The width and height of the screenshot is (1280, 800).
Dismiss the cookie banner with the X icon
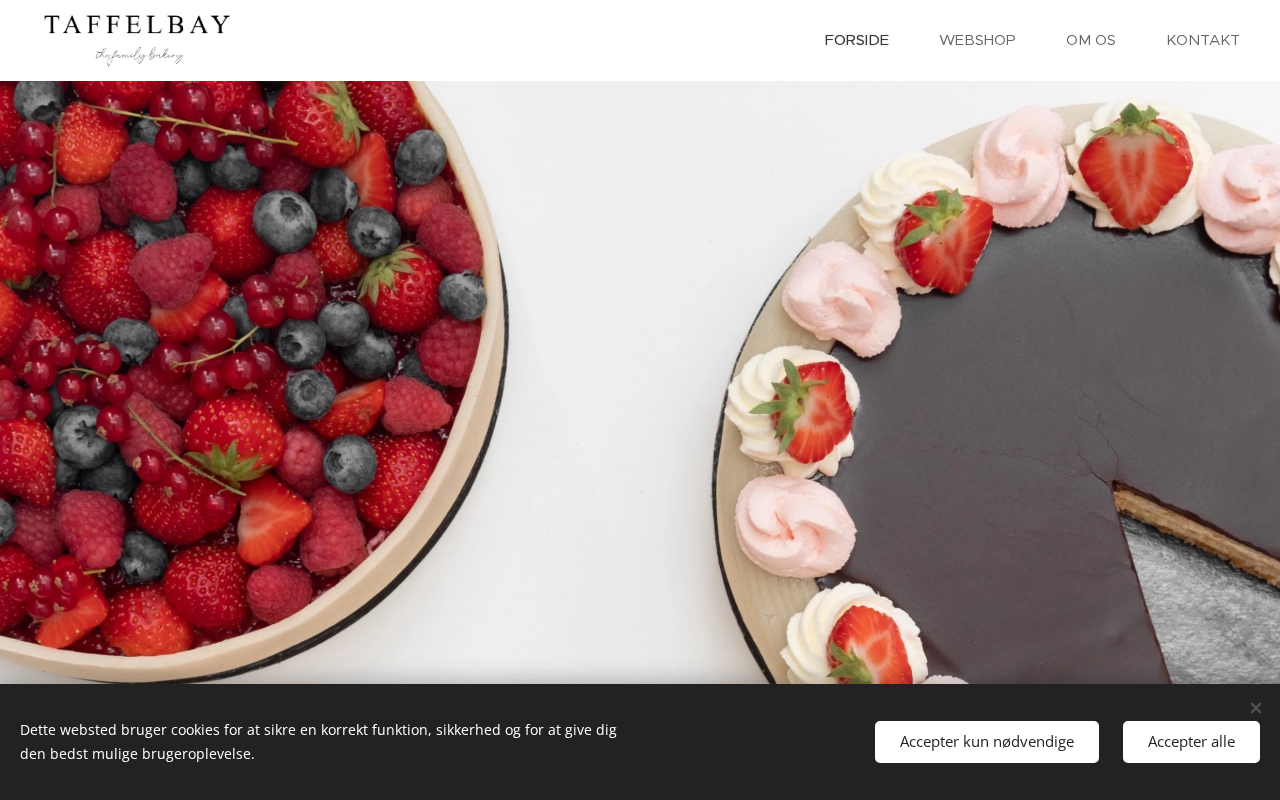(x=1255, y=708)
